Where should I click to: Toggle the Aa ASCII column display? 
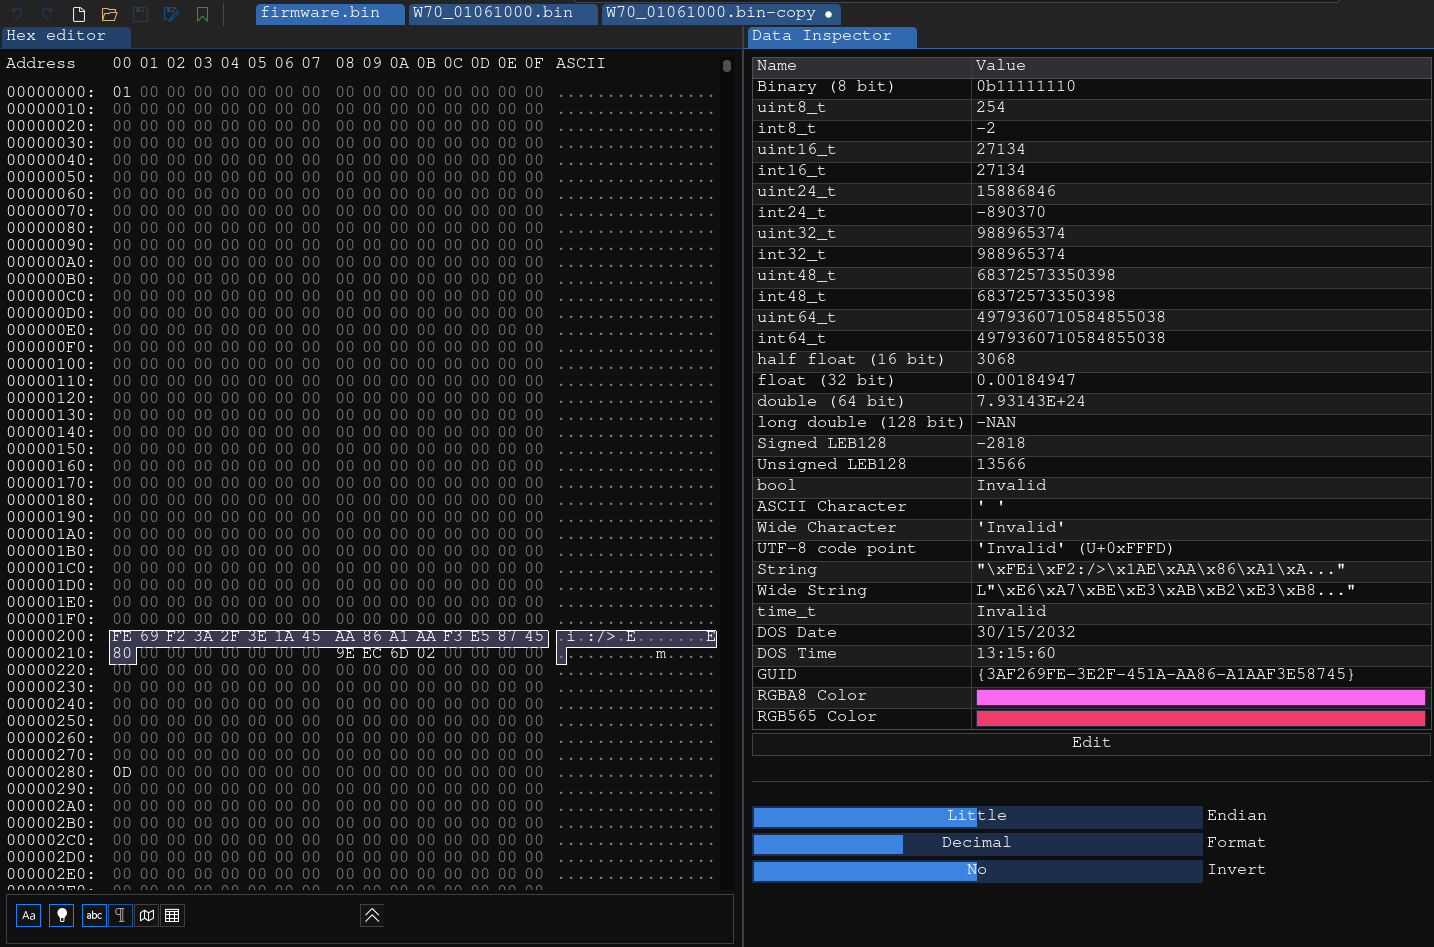tap(27, 915)
